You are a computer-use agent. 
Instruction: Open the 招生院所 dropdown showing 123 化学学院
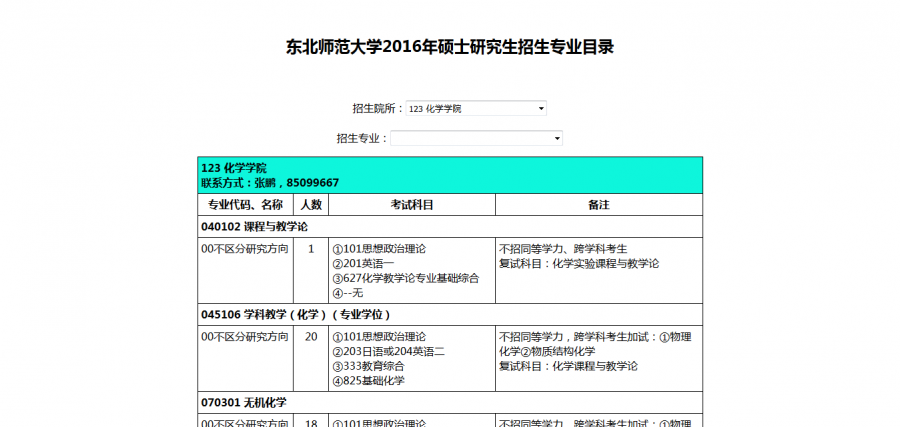(x=476, y=108)
